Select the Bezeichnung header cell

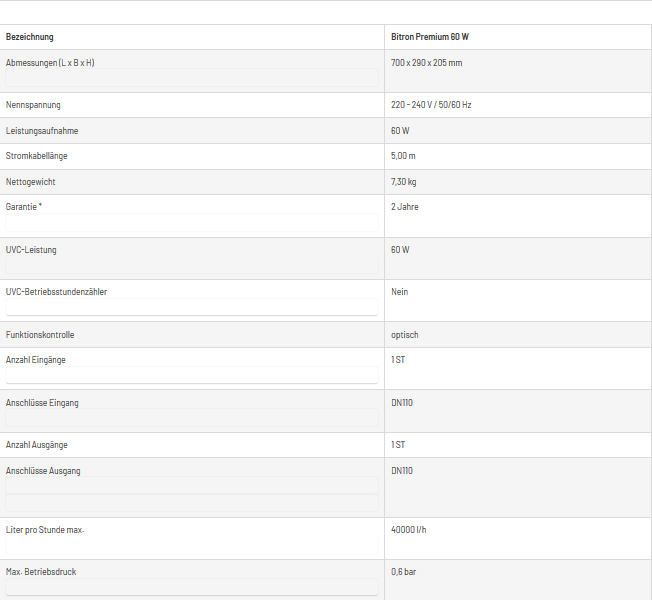coord(192,37)
